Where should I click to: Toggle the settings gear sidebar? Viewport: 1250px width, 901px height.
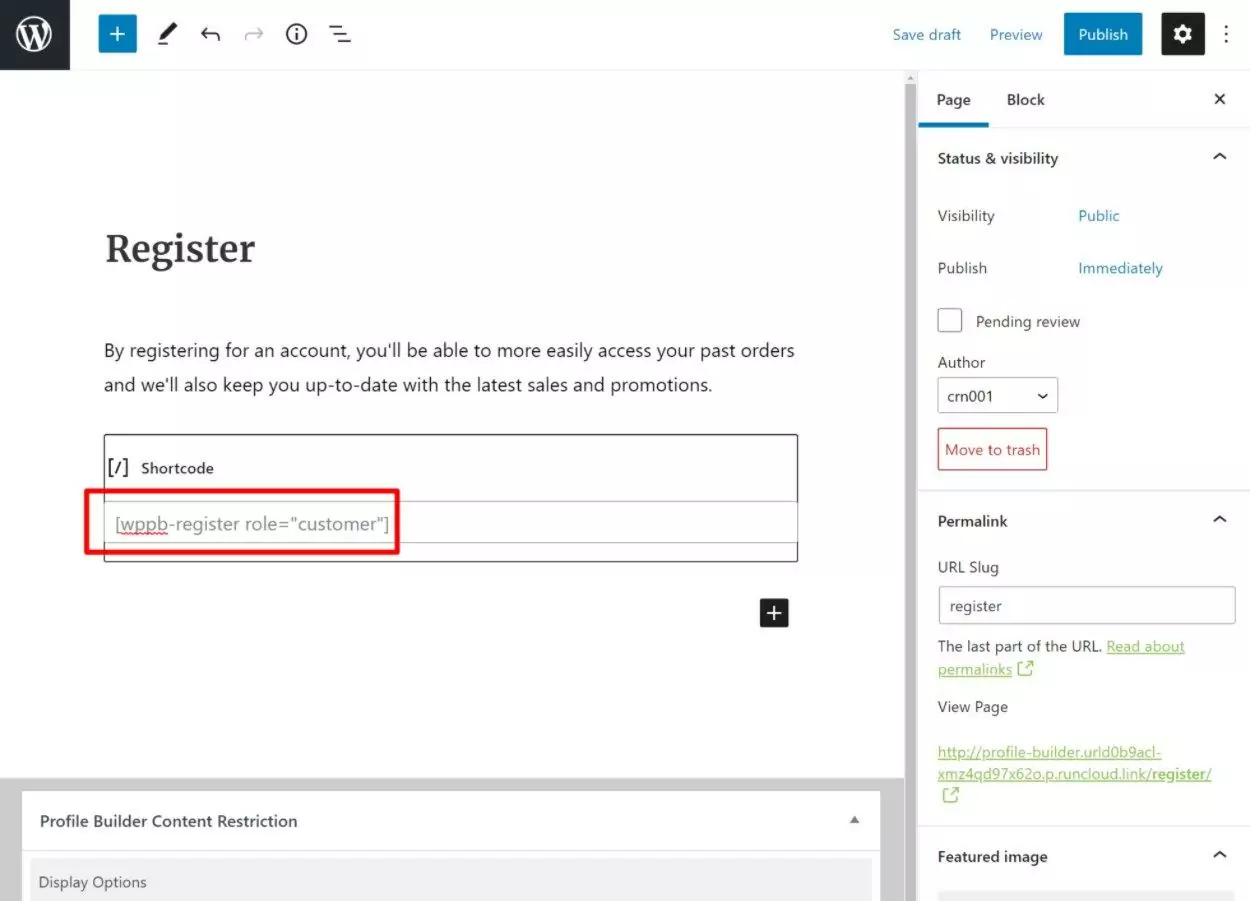tap(1182, 35)
